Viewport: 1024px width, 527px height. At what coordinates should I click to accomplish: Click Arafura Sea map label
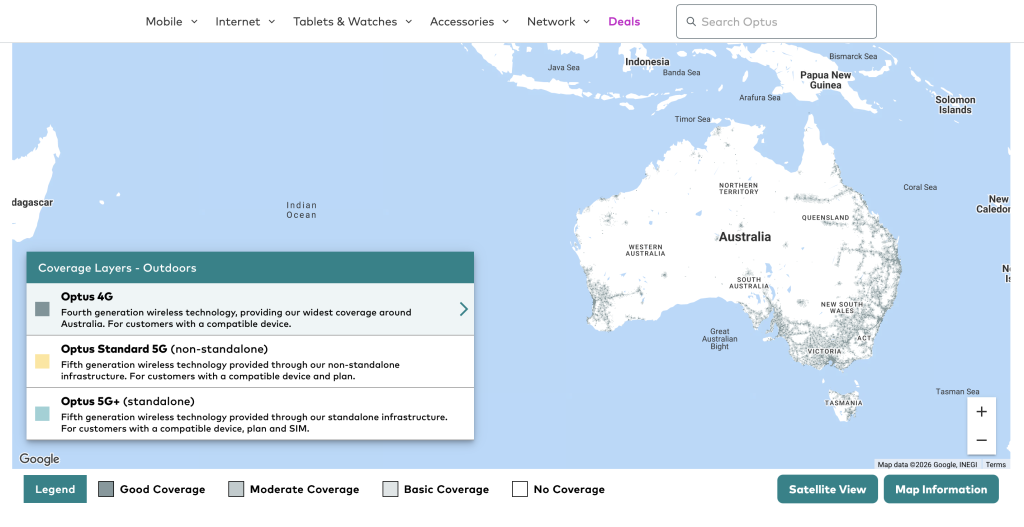(760, 98)
